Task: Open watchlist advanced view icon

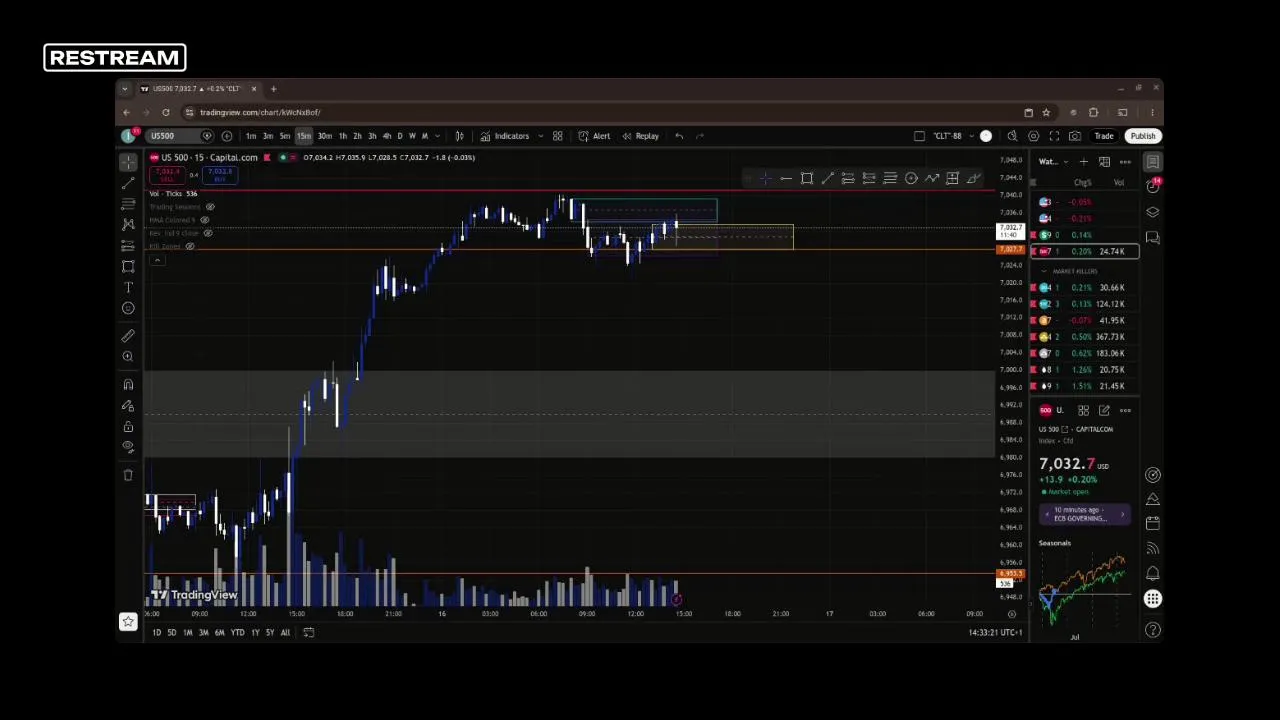Action: (1104, 162)
